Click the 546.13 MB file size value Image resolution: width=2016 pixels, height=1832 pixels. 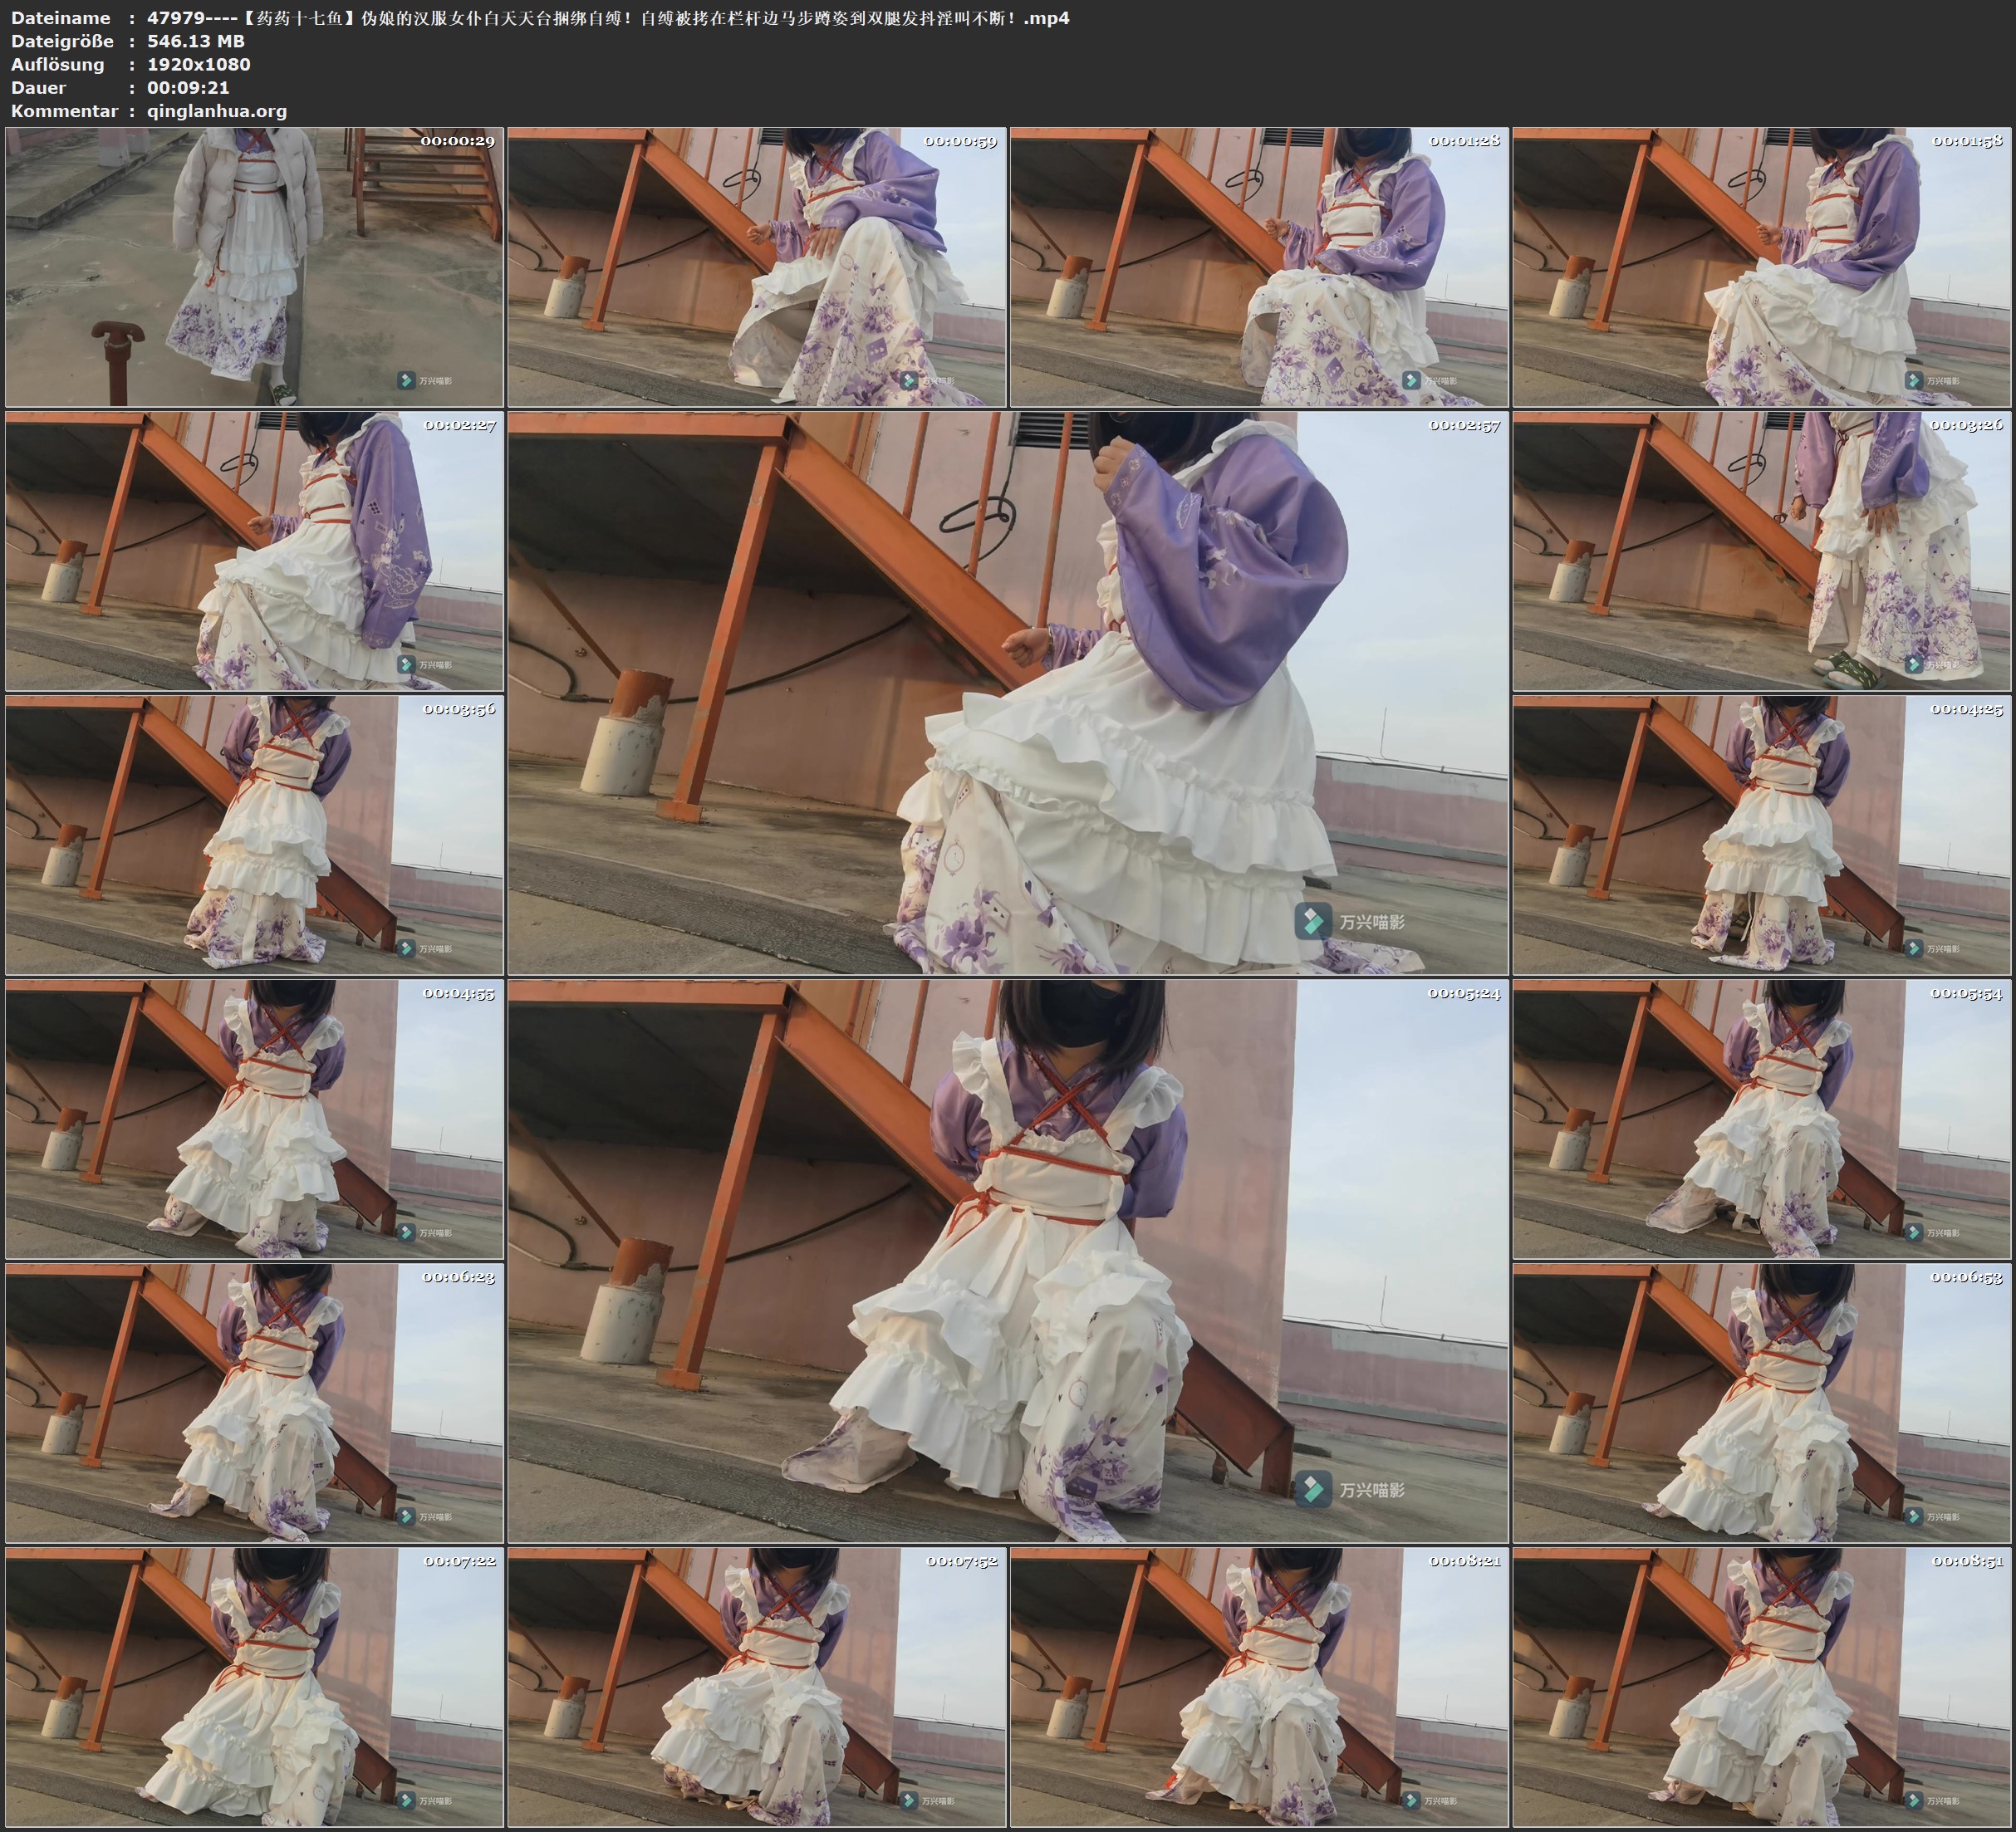pyautogui.click(x=195, y=41)
